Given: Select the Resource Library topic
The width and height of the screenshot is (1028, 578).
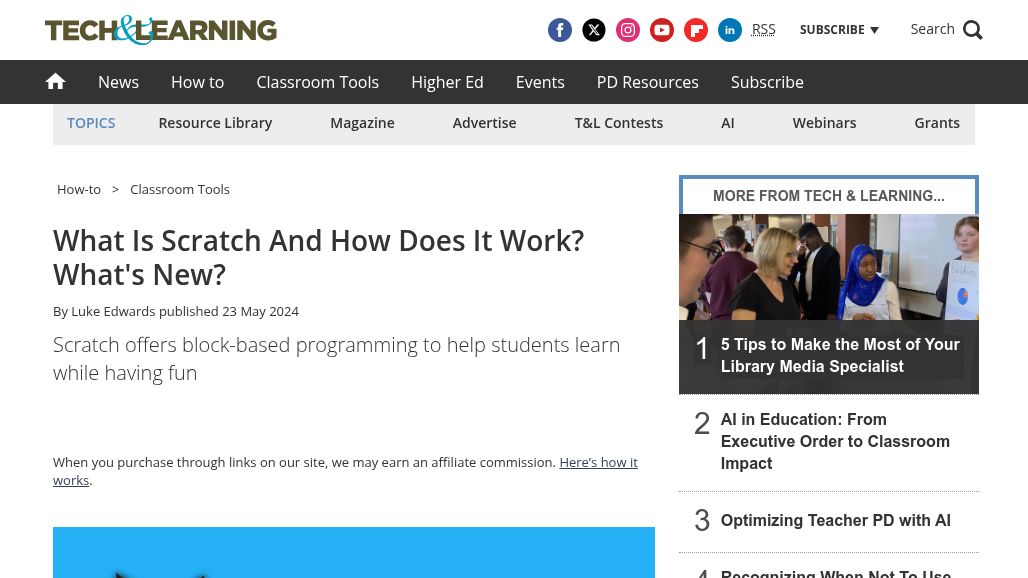Looking at the screenshot, I should (215, 123).
